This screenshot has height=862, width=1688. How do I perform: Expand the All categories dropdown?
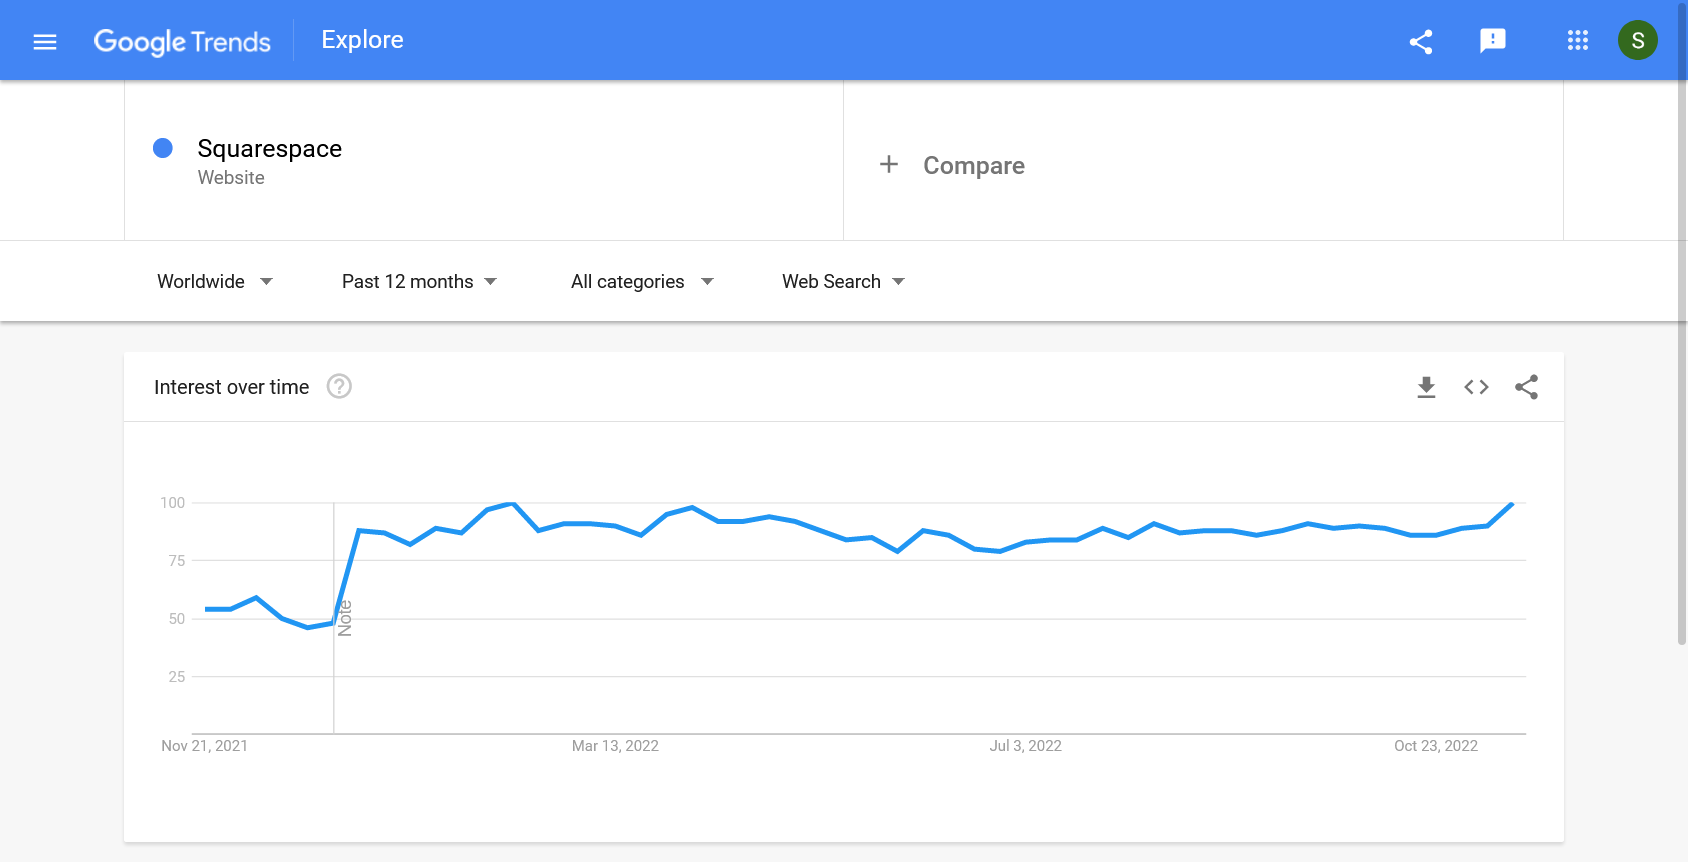tap(642, 282)
